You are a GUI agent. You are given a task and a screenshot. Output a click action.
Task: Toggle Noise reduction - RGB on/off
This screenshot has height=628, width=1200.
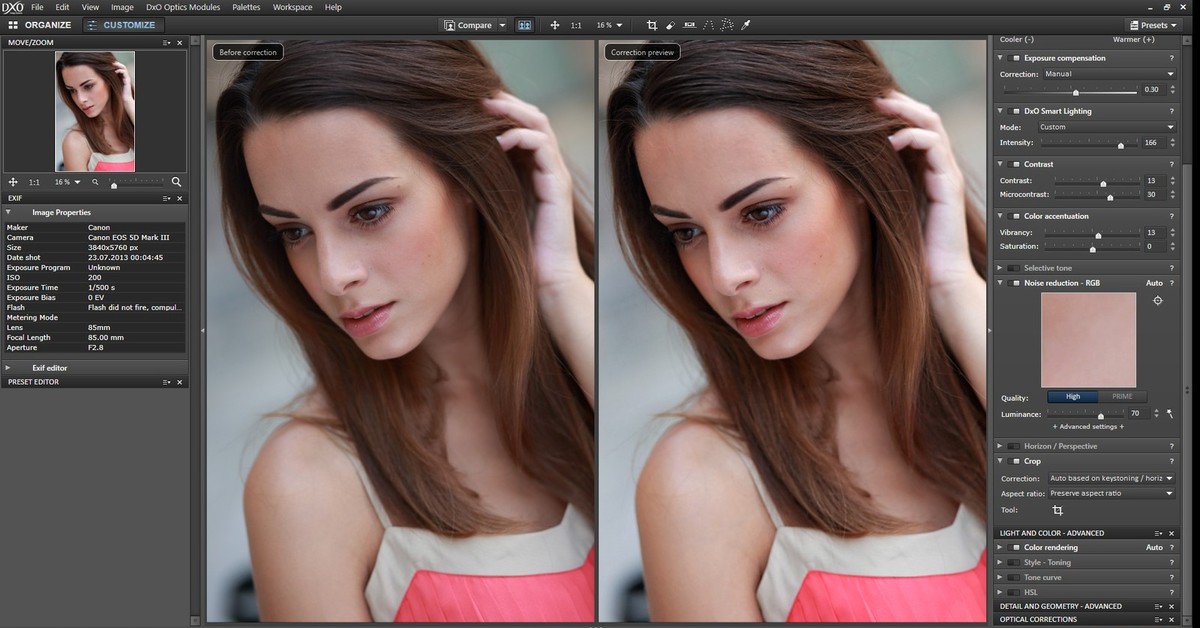tap(1014, 283)
